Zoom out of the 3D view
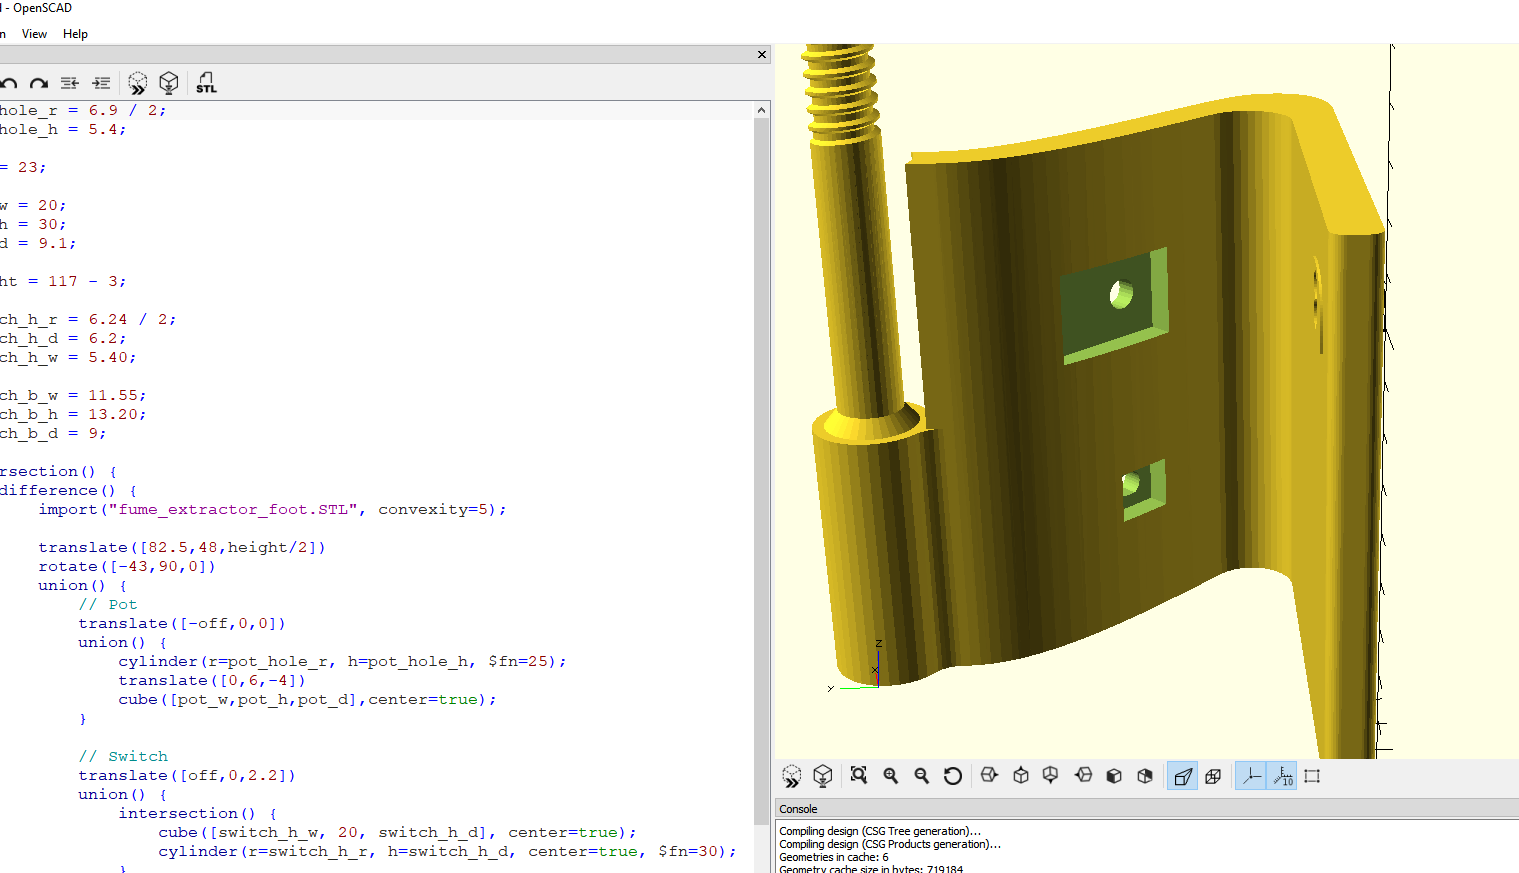This screenshot has height=873, width=1519. (x=921, y=776)
